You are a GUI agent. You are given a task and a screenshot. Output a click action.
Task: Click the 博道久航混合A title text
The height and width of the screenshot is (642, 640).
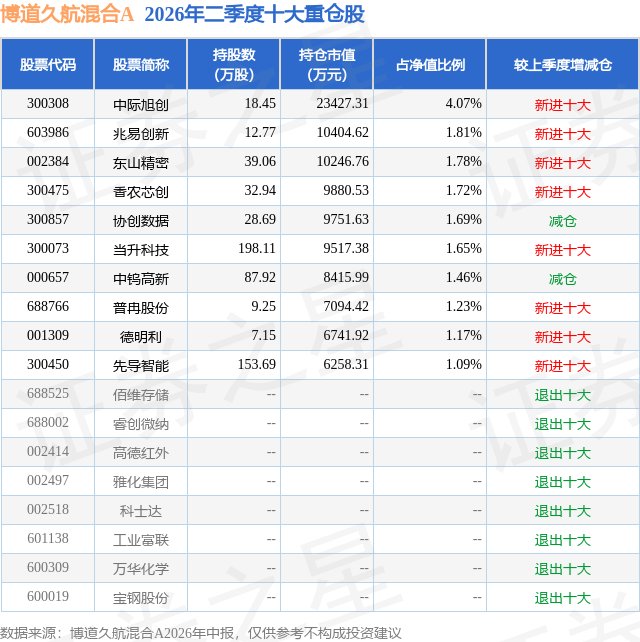click(67, 15)
